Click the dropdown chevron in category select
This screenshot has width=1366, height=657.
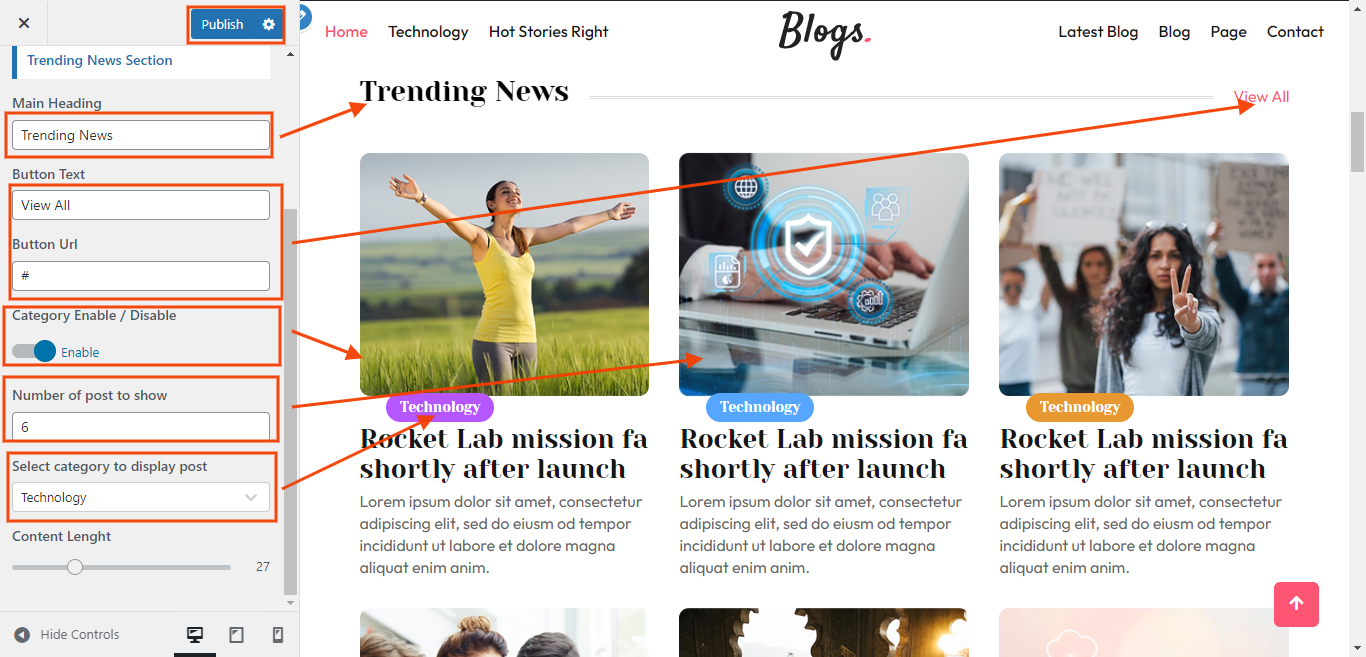pyautogui.click(x=251, y=497)
